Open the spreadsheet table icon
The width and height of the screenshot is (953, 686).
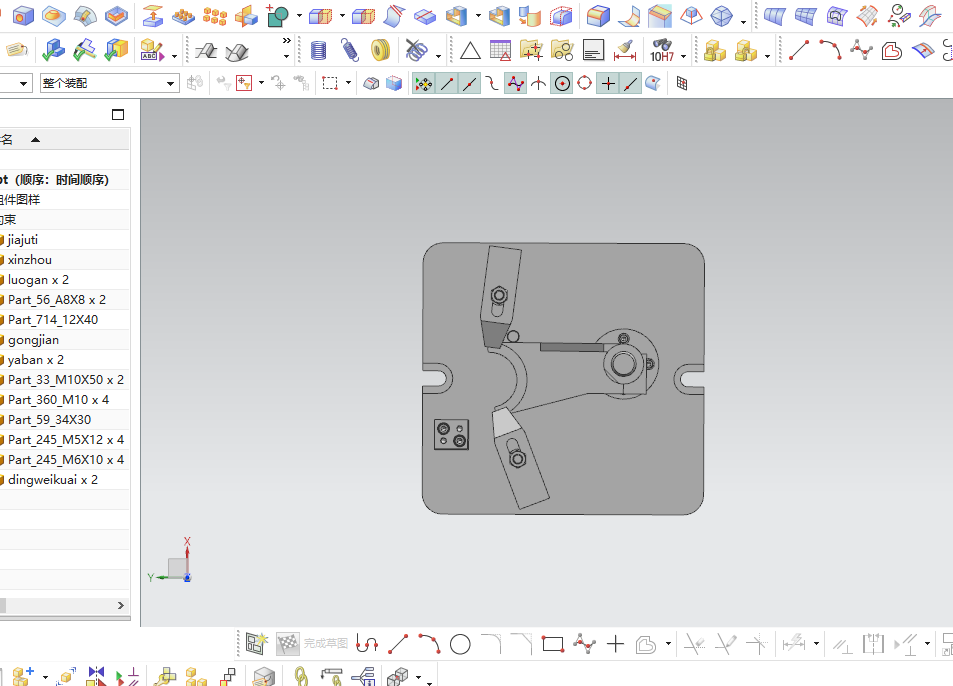(500, 50)
